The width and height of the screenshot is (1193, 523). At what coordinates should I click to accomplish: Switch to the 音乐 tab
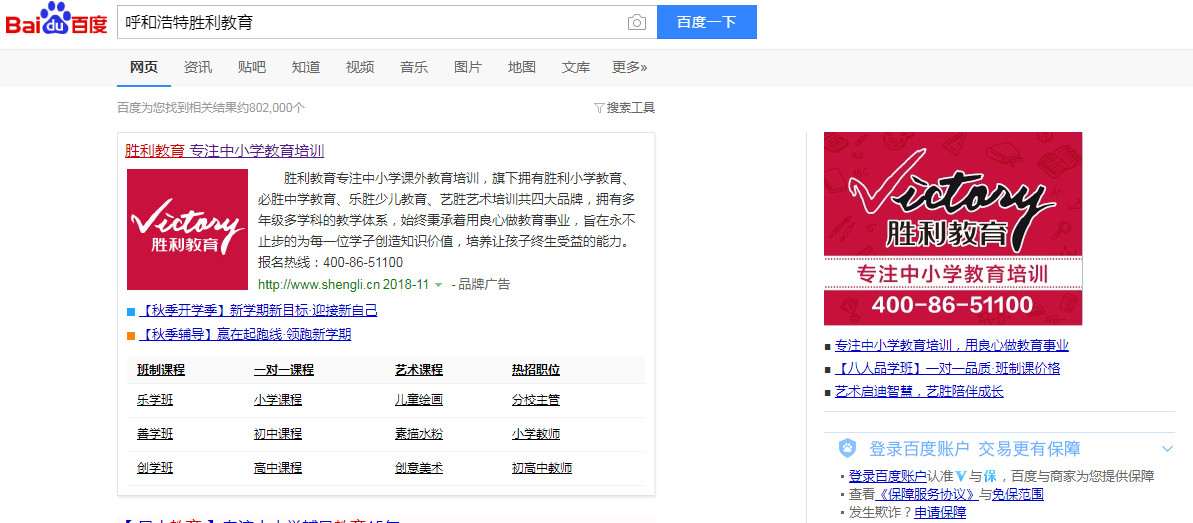pos(414,67)
